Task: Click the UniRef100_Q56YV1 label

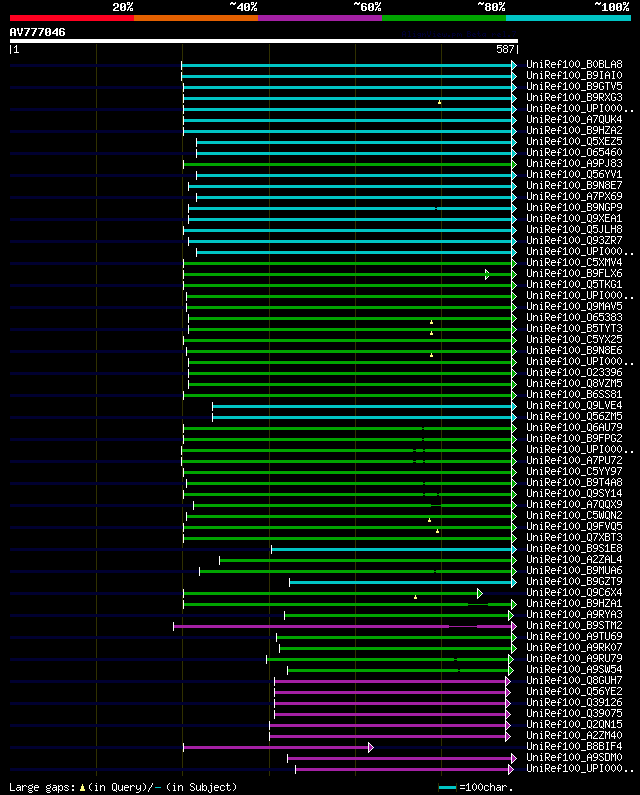Action: click(574, 174)
